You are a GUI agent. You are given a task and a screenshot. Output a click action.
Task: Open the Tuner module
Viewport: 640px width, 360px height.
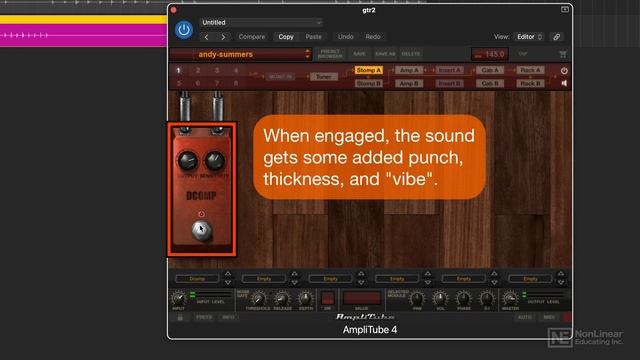(324, 76)
